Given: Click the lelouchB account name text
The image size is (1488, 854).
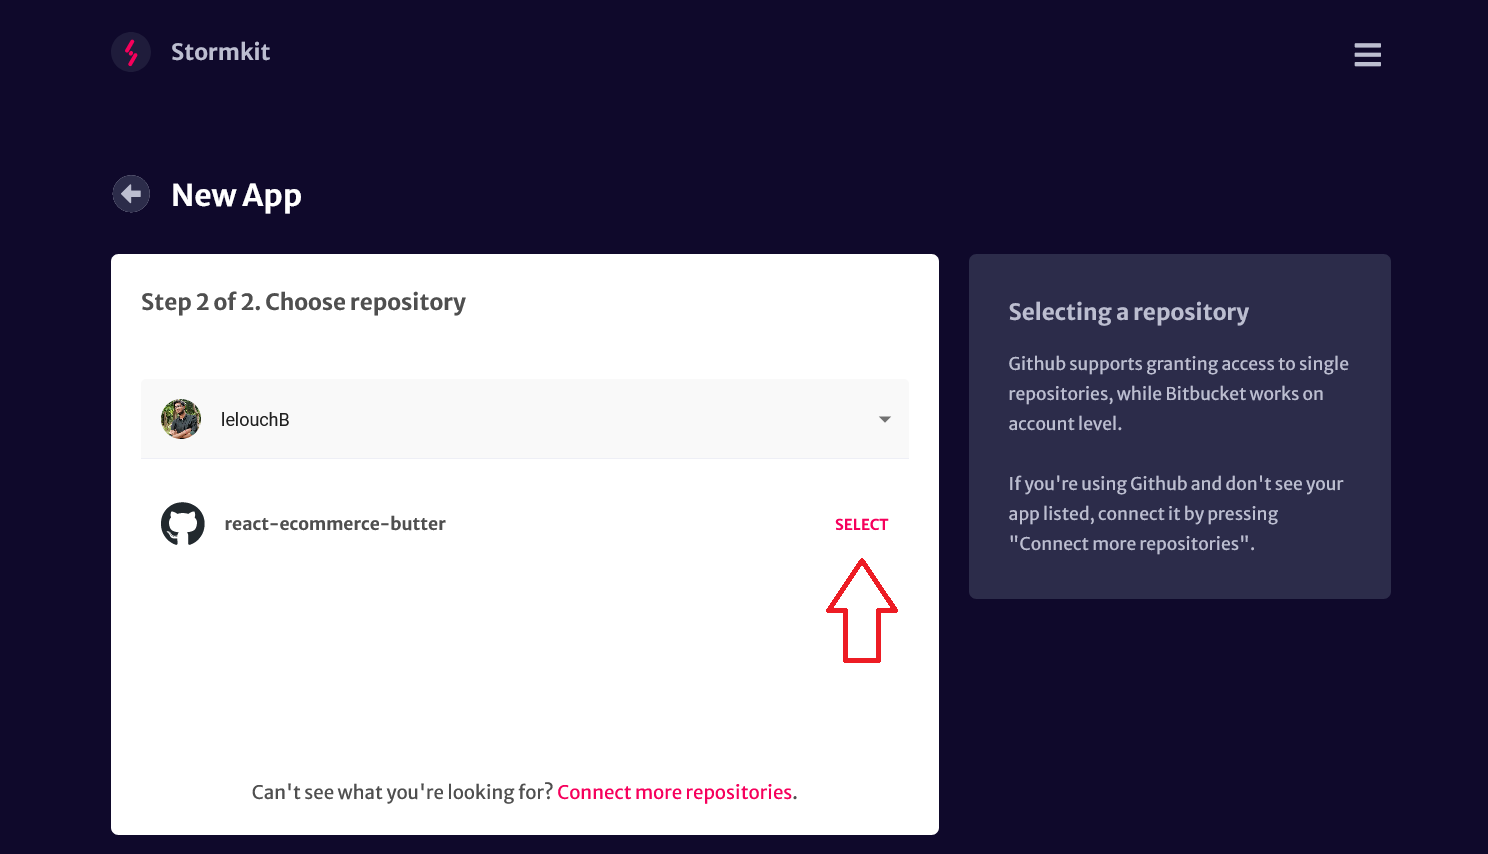Looking at the screenshot, I should (255, 420).
